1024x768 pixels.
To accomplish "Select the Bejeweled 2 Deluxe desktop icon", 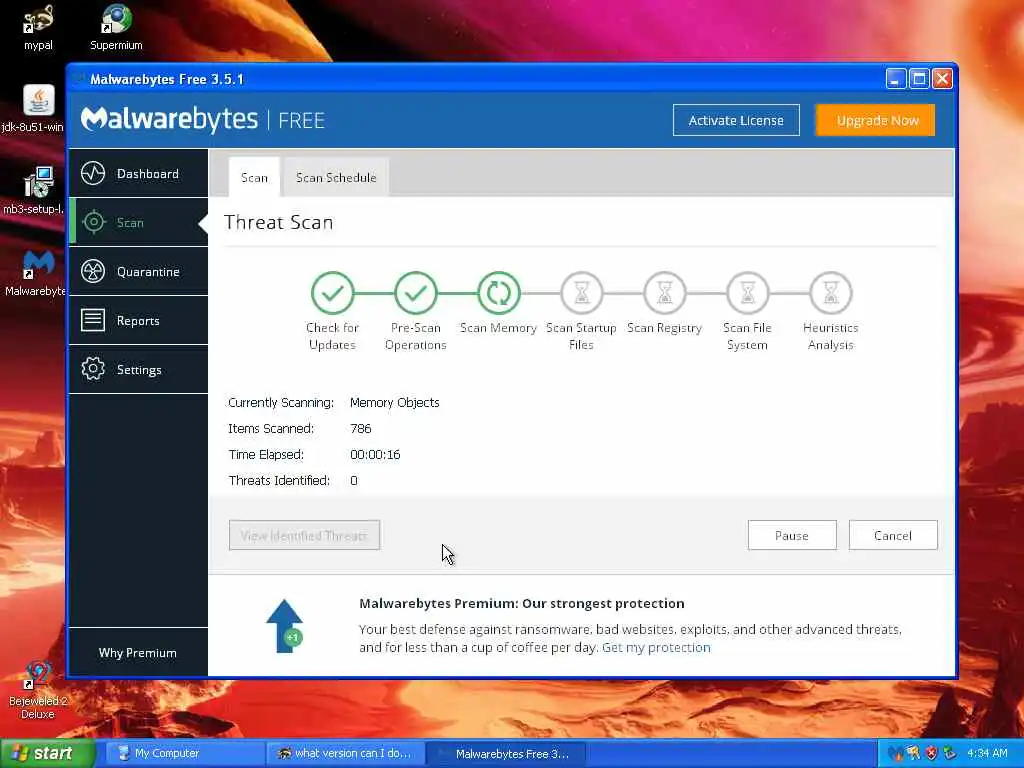I will [38, 676].
